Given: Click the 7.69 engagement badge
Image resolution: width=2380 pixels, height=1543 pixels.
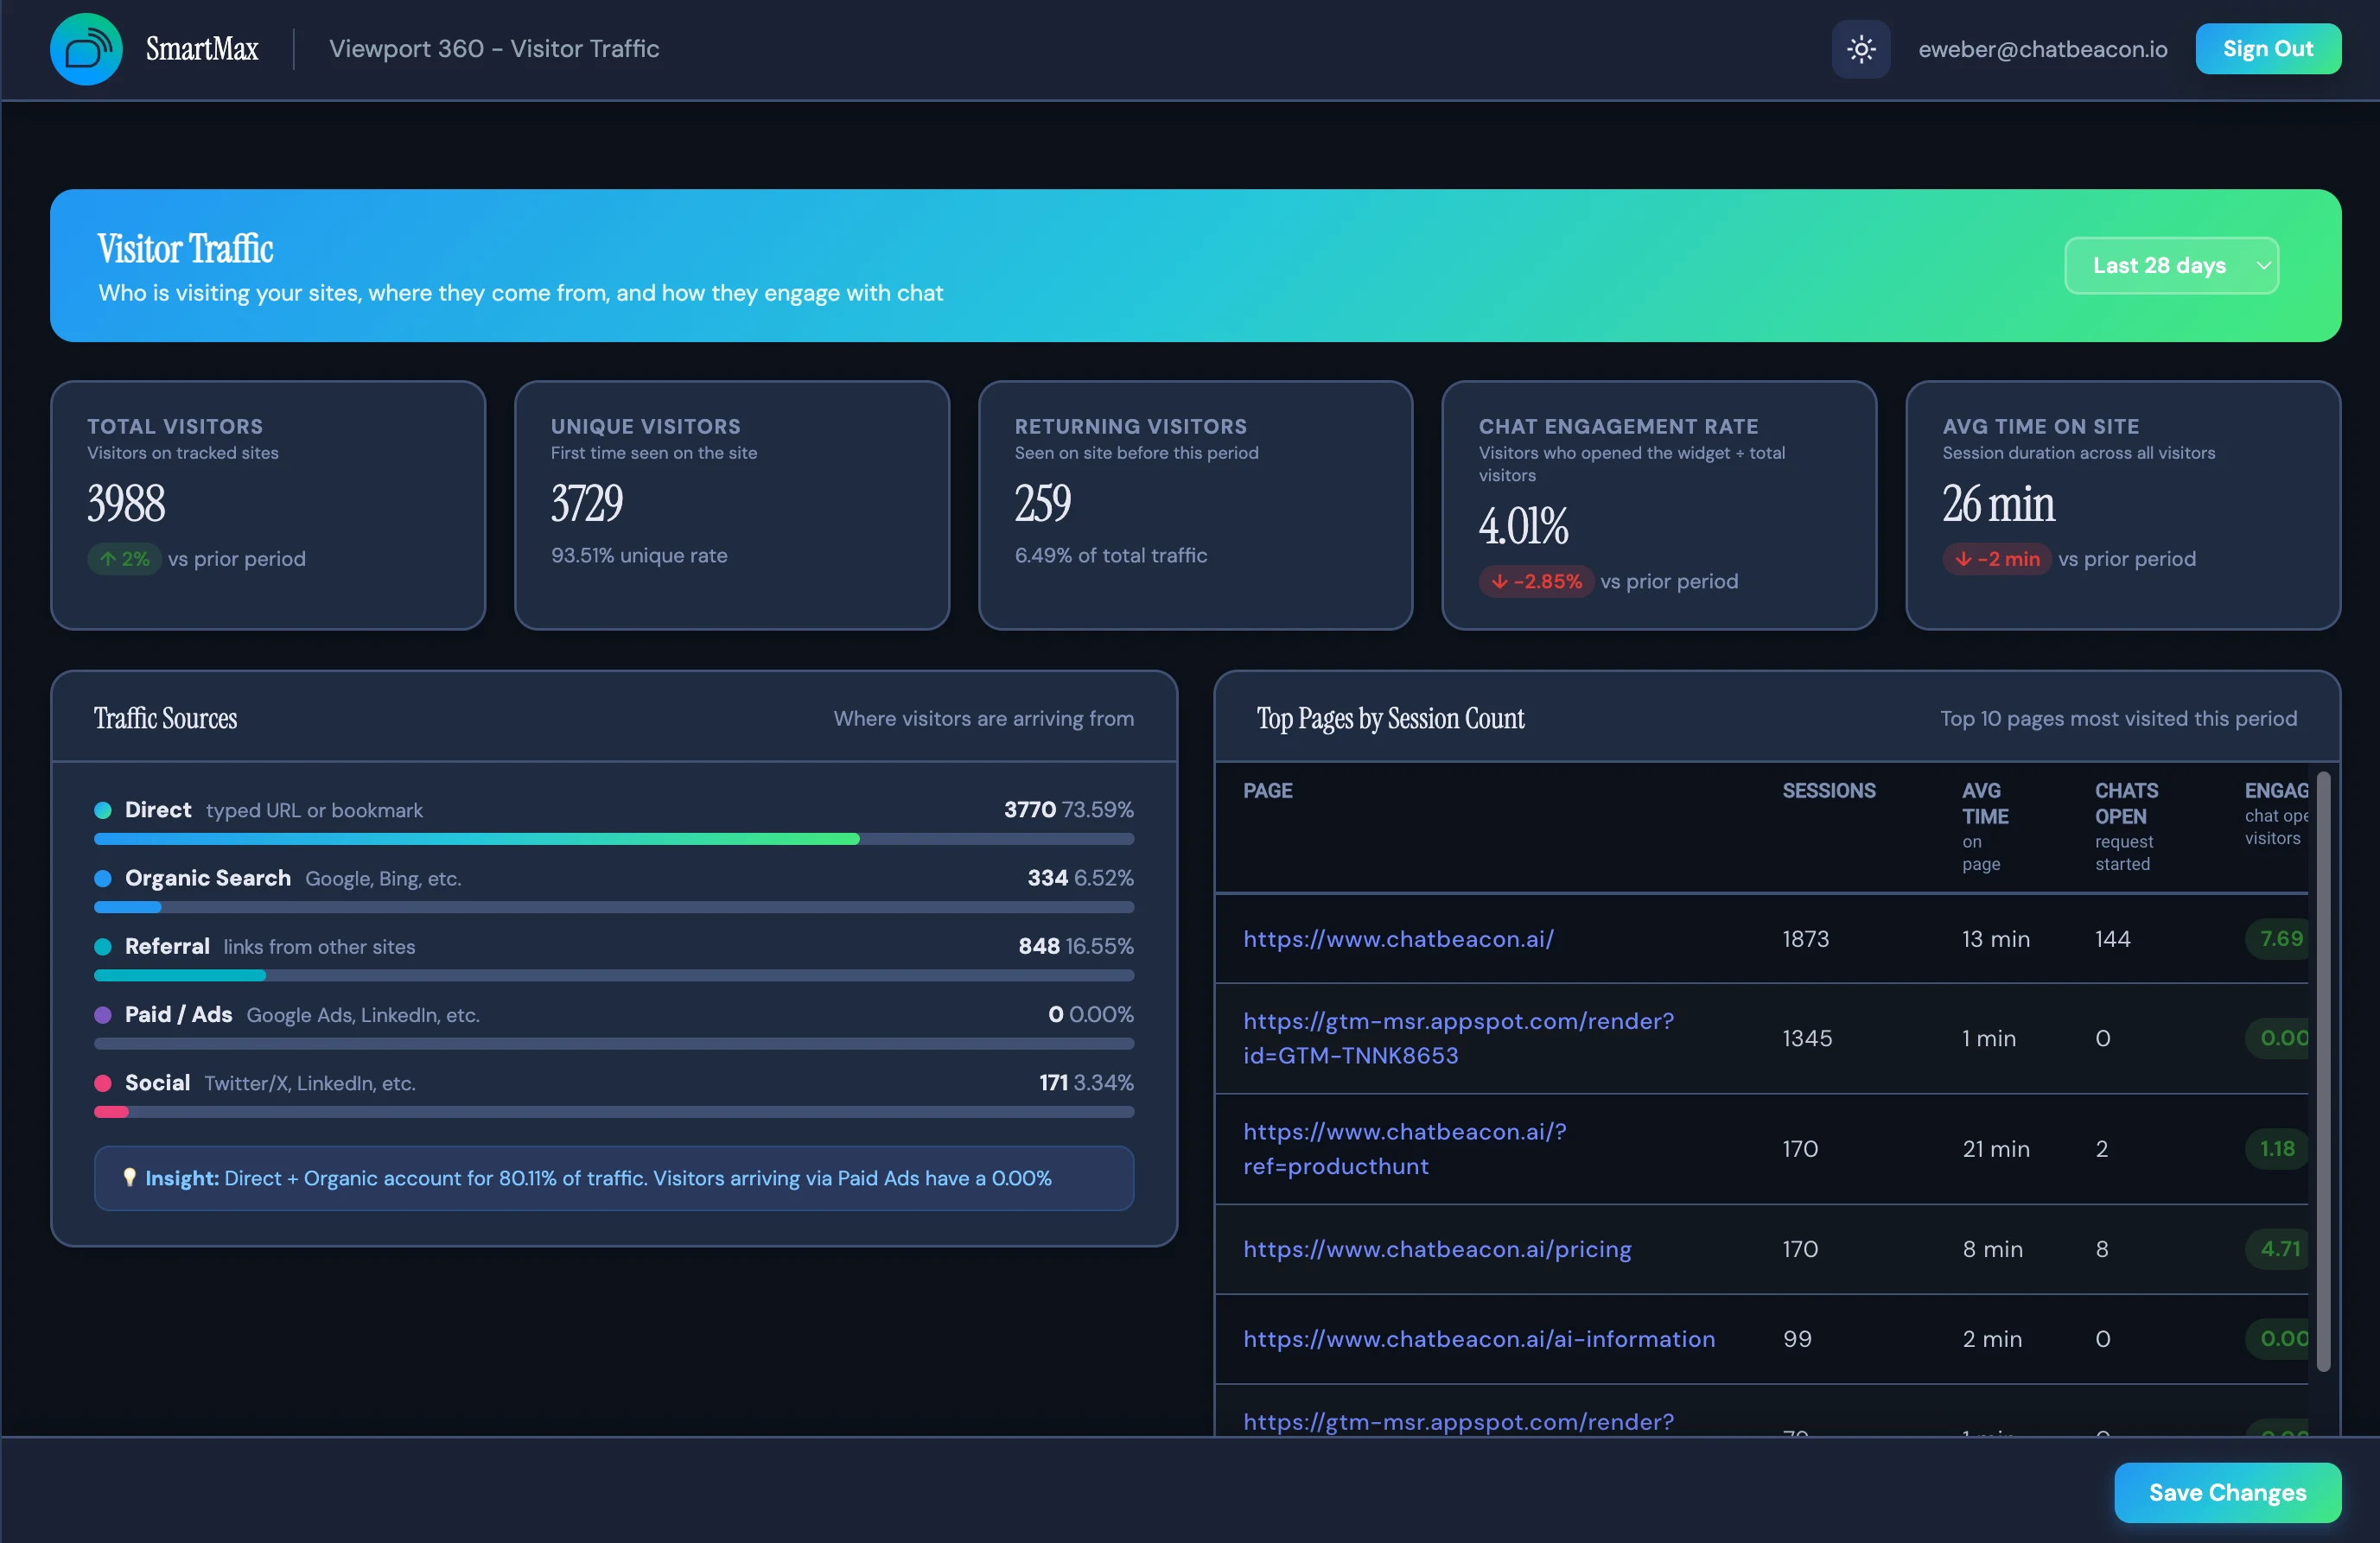Looking at the screenshot, I should pos(2278,938).
